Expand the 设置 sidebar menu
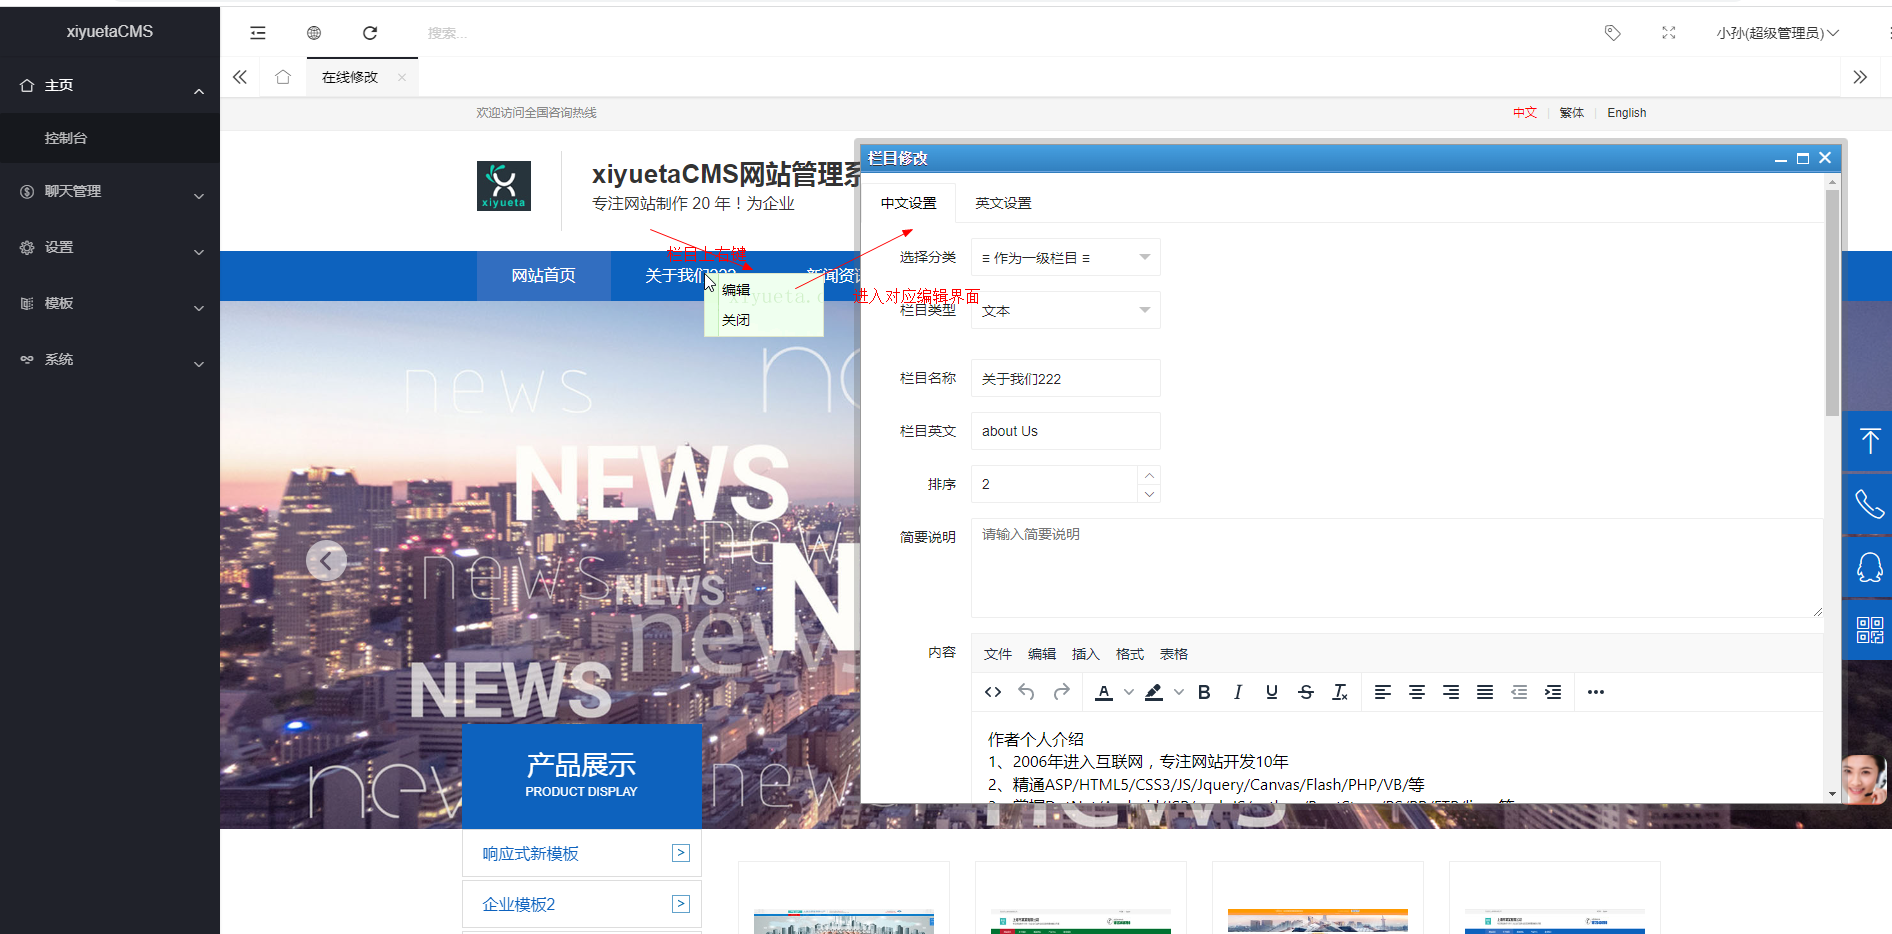 click(x=110, y=247)
